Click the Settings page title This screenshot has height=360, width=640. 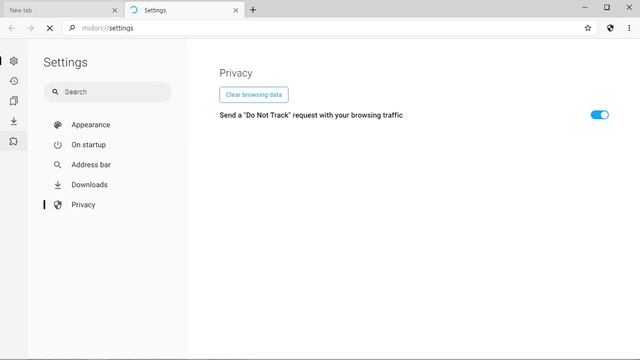[65, 62]
